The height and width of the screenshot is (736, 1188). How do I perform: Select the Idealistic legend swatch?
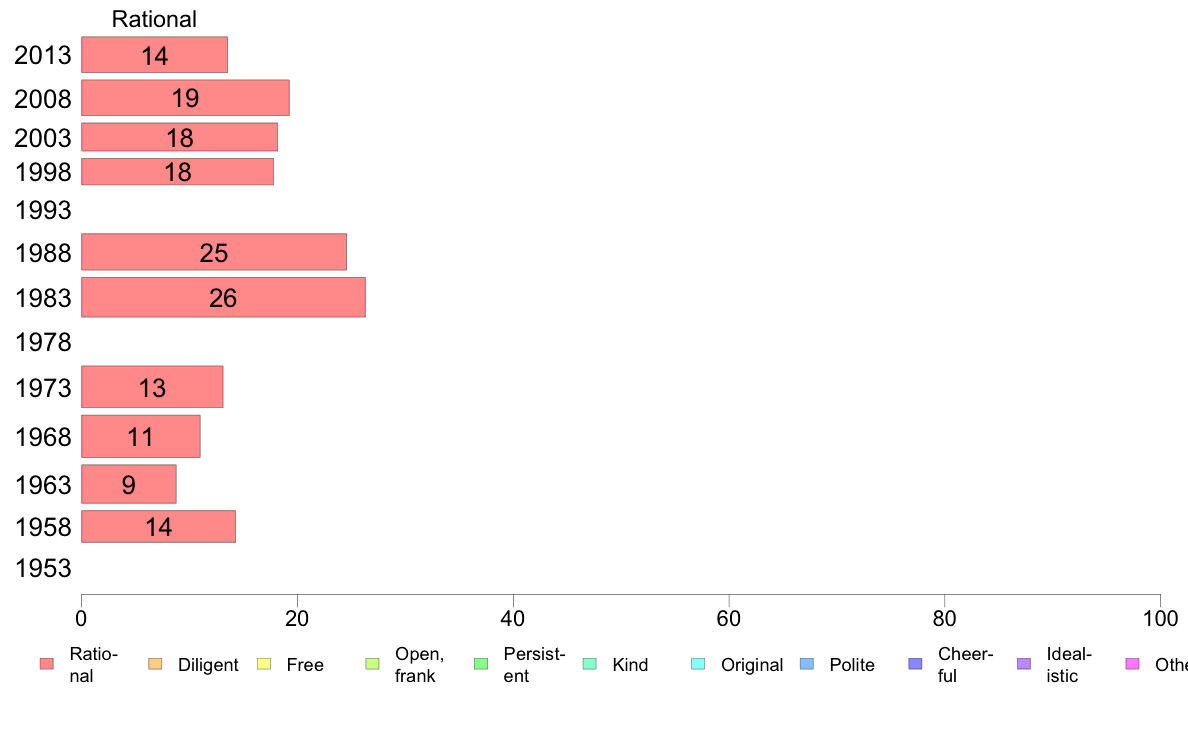(1024, 664)
